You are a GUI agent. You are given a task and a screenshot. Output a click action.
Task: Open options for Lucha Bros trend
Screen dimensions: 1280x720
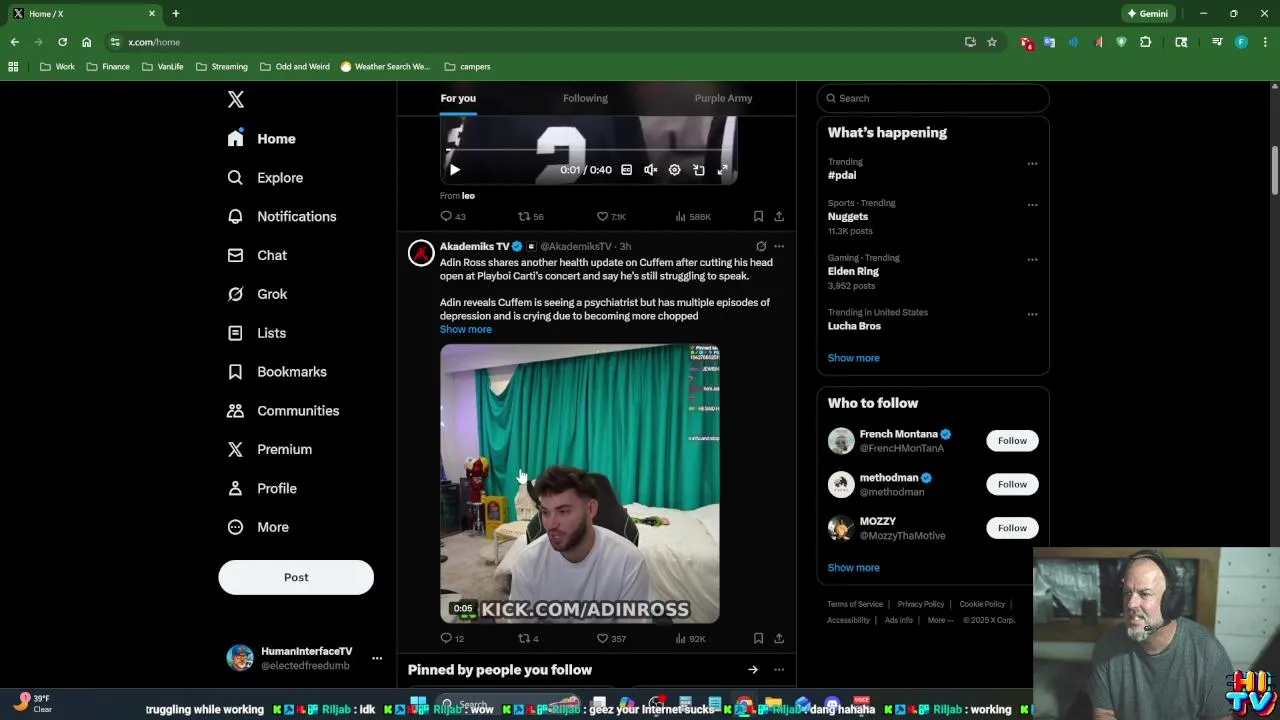(x=1032, y=314)
